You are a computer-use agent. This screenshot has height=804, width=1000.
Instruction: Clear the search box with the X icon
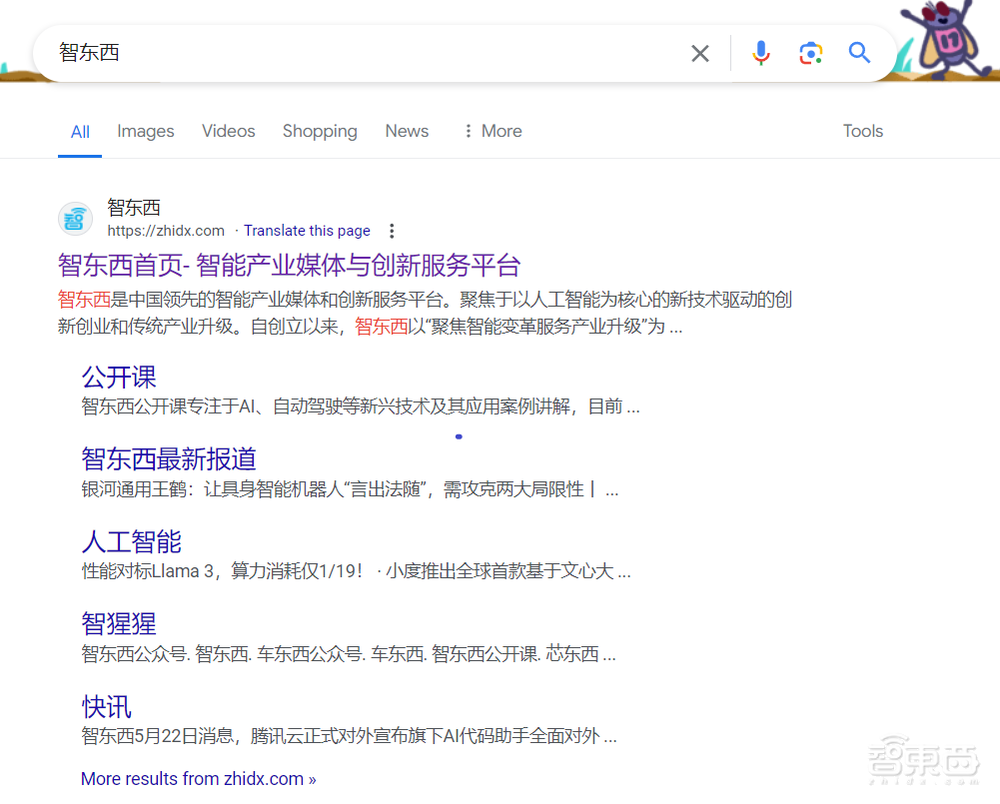699,53
